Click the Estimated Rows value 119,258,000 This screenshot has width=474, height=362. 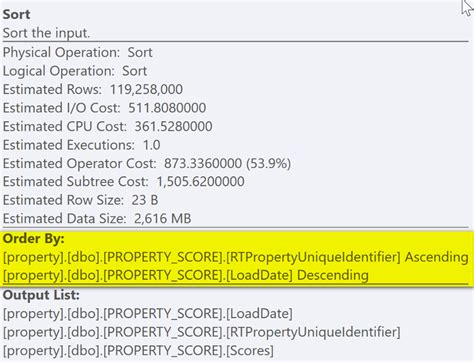(x=146, y=89)
